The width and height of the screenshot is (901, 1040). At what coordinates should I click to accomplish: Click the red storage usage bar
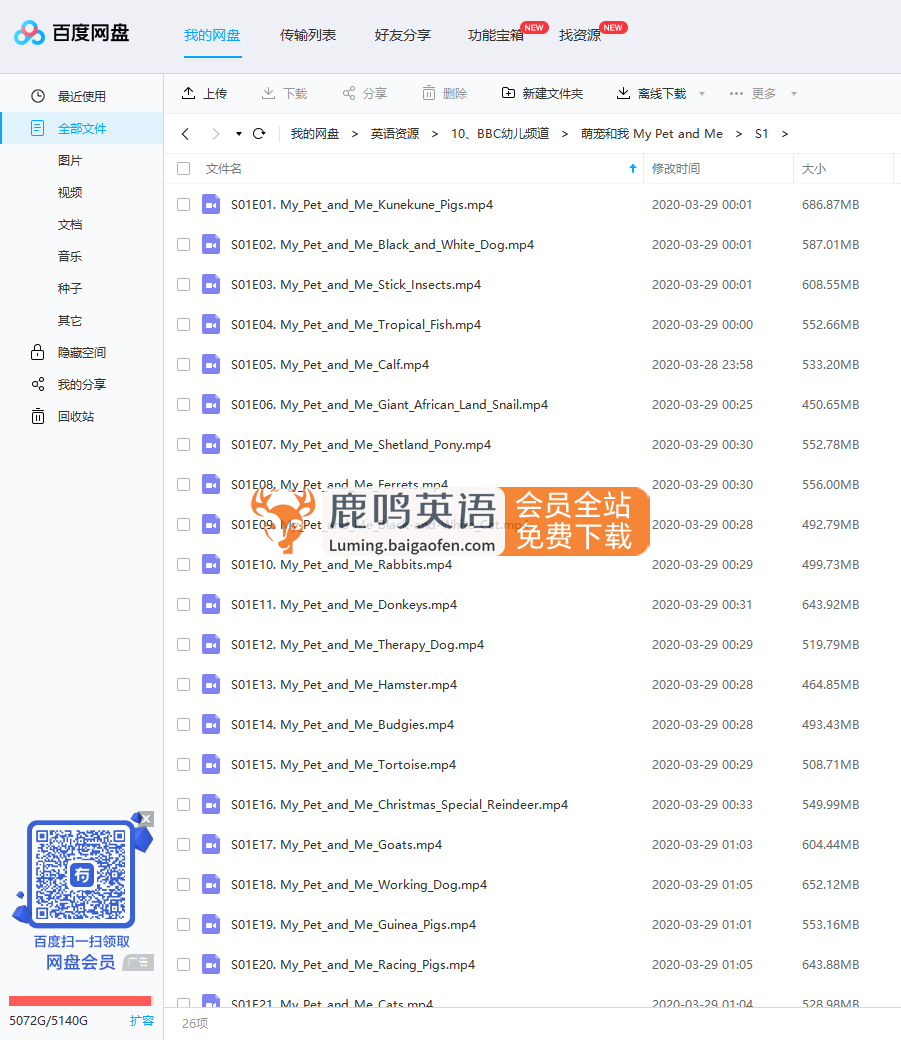[x=80, y=1001]
